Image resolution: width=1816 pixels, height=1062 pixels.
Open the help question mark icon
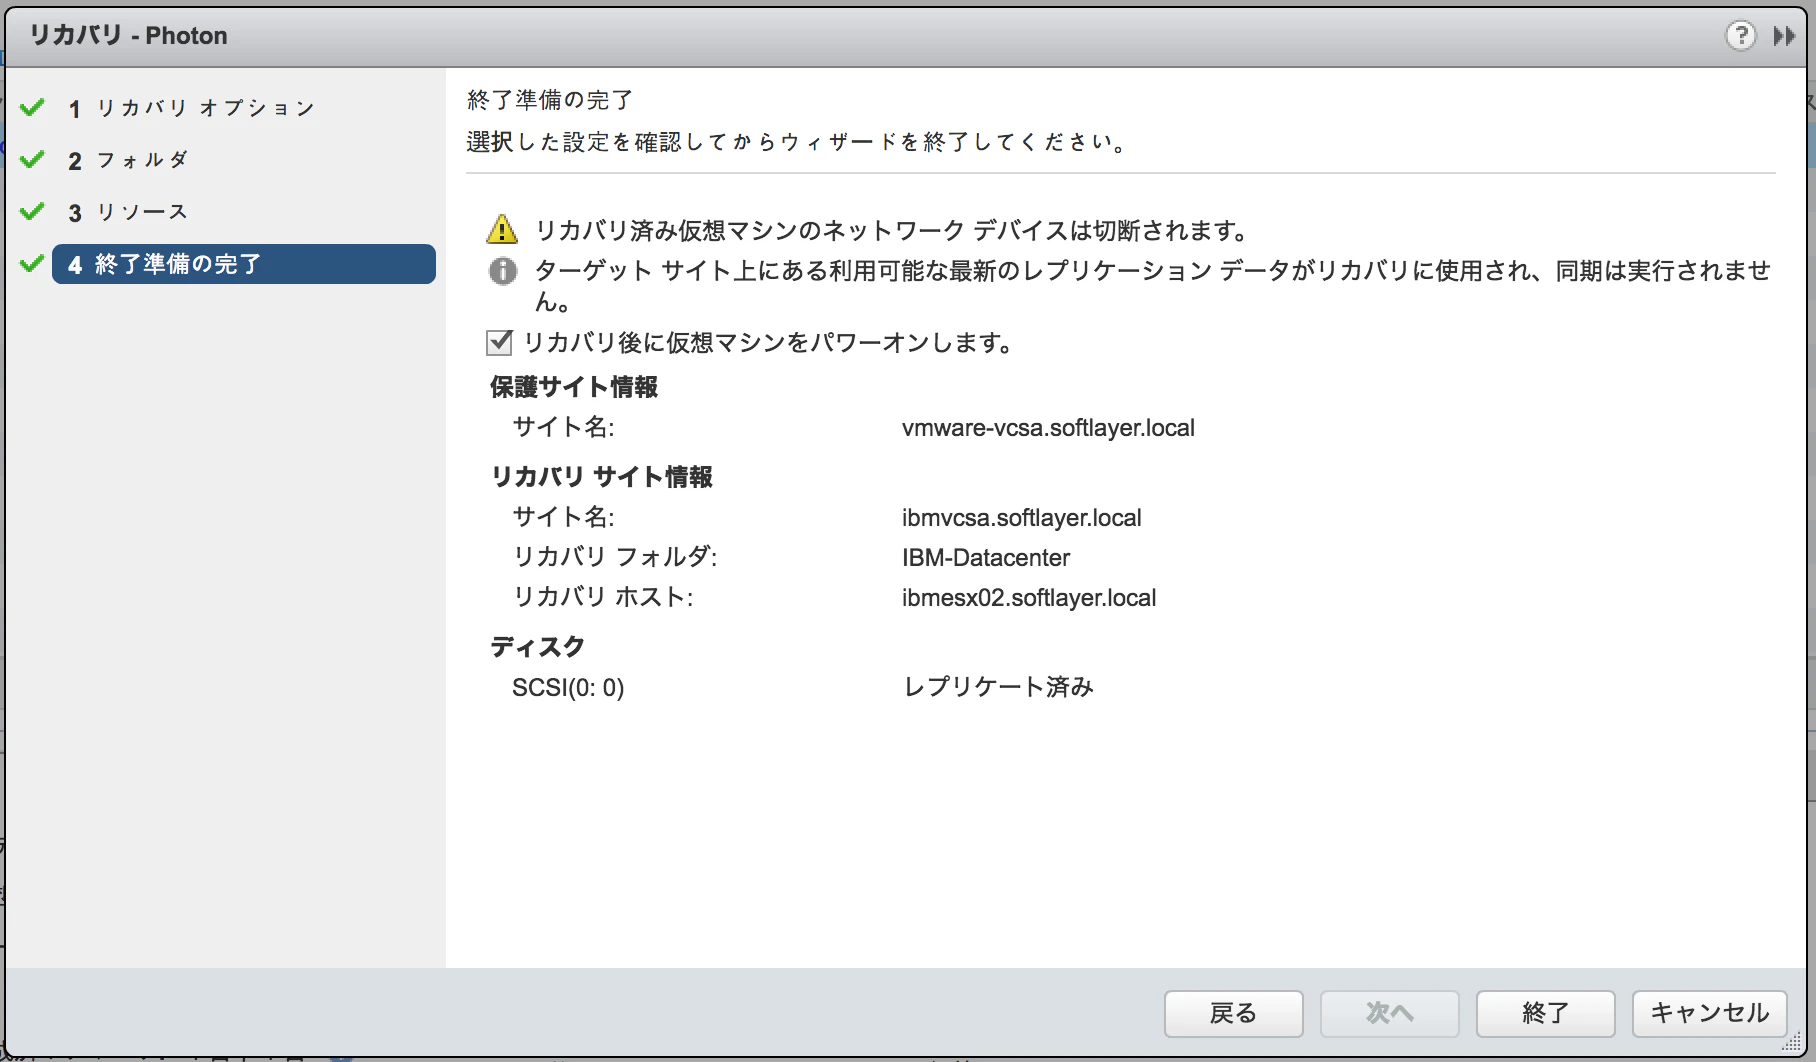point(1741,36)
